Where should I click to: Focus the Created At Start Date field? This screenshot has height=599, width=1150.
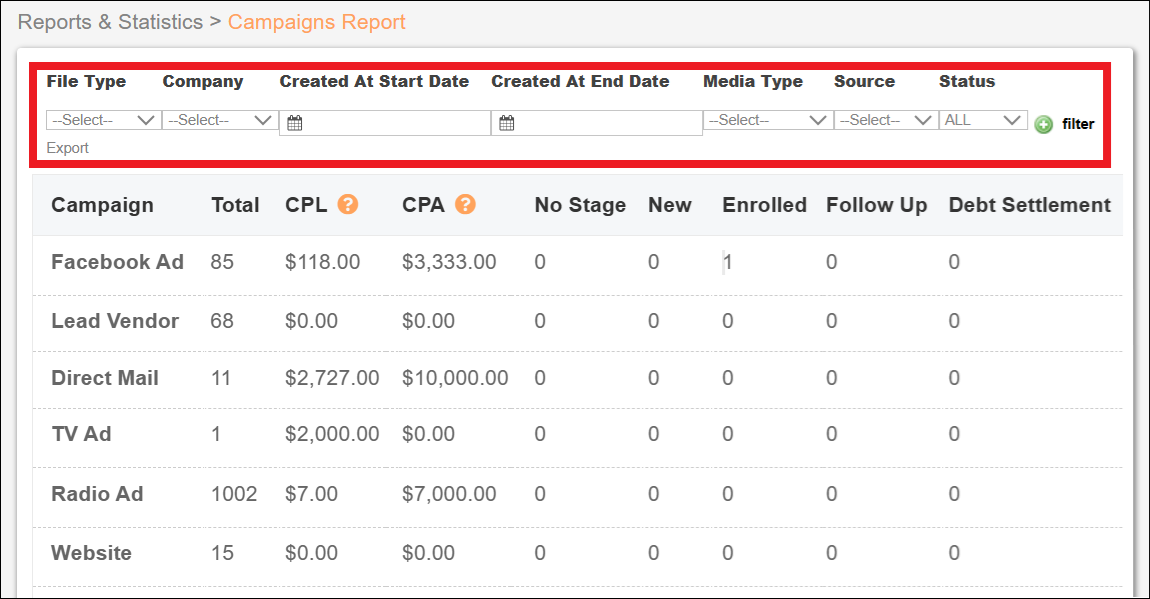[385, 123]
